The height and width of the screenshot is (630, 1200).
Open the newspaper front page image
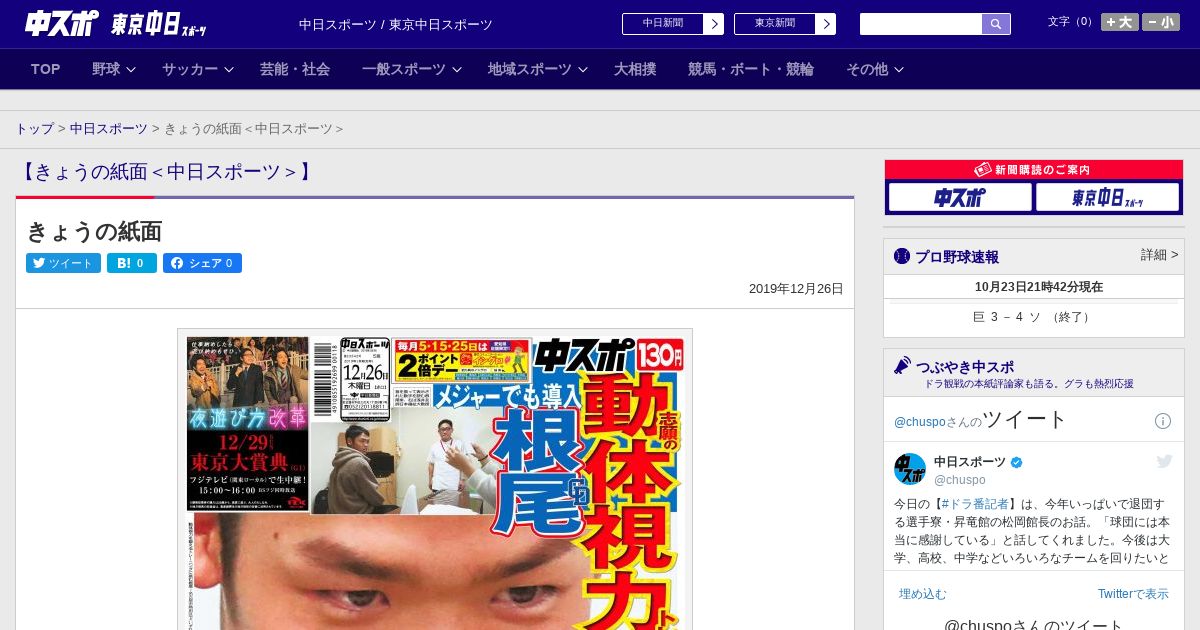[x=435, y=480]
